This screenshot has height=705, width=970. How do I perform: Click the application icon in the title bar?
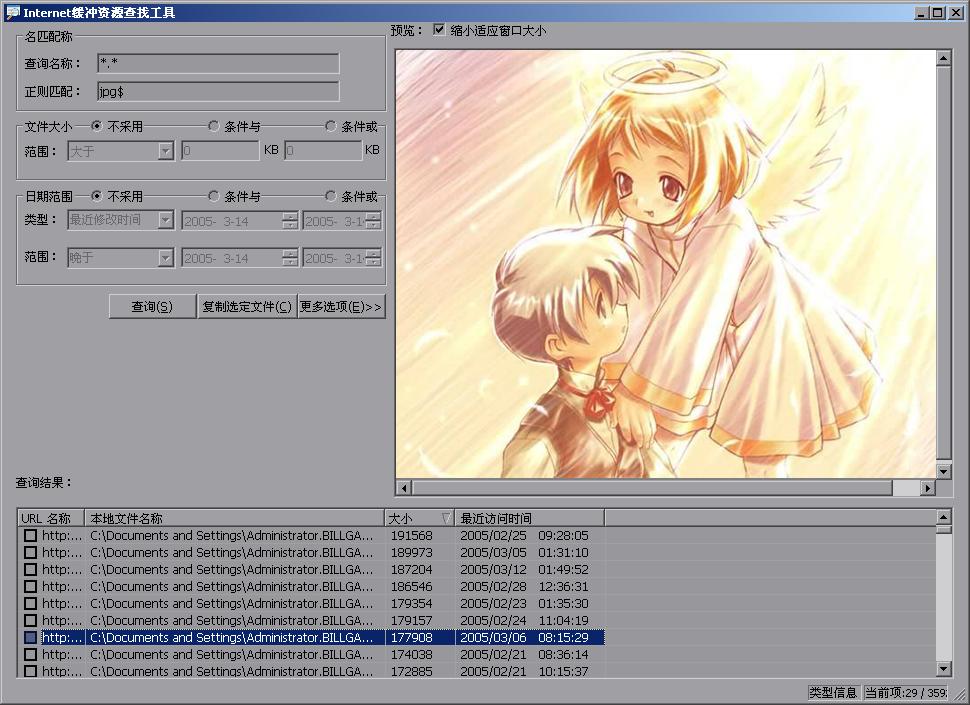(12, 12)
